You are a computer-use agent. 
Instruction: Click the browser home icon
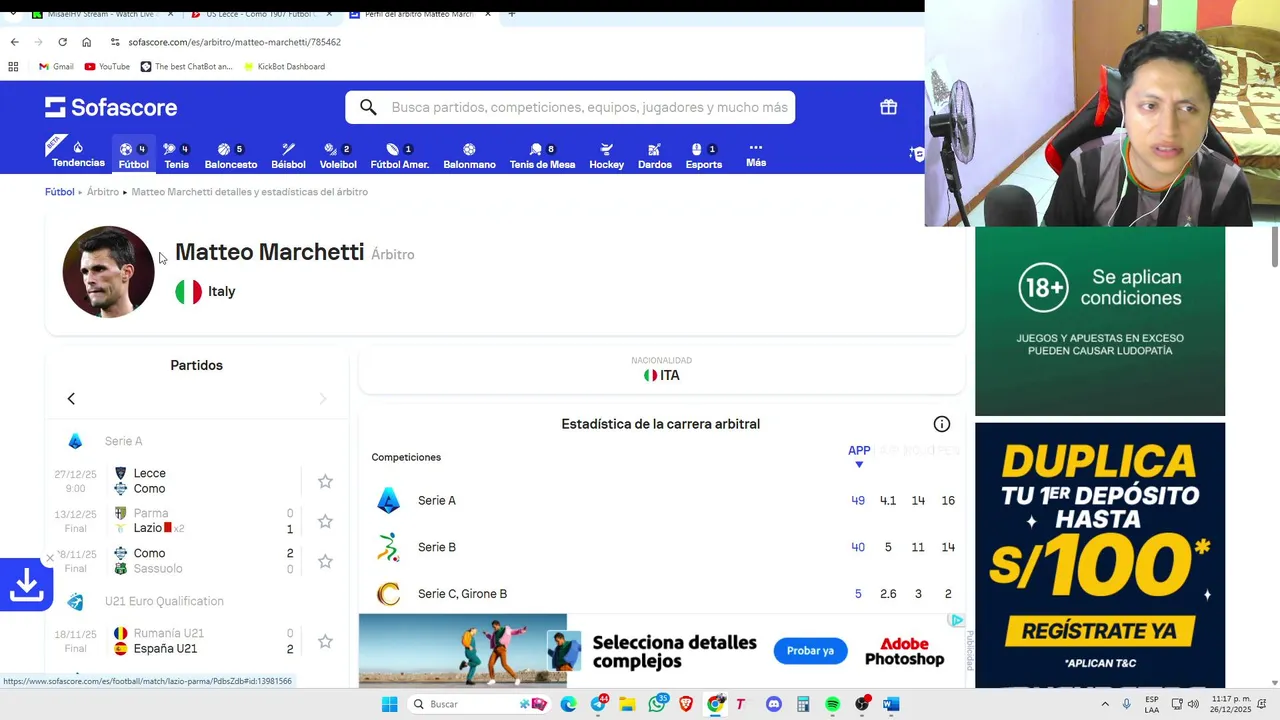click(x=87, y=42)
